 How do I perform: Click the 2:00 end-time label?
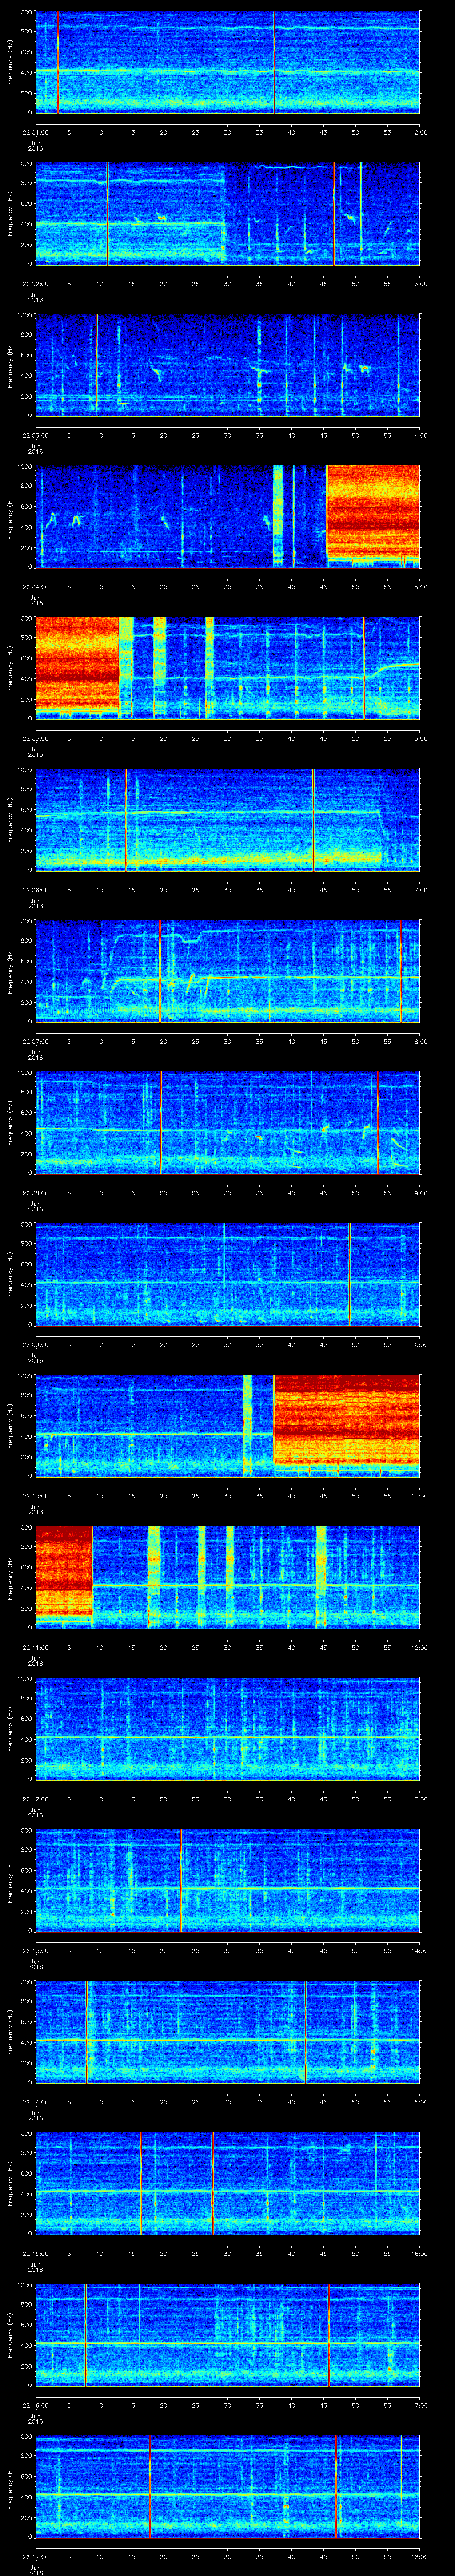click(x=420, y=132)
